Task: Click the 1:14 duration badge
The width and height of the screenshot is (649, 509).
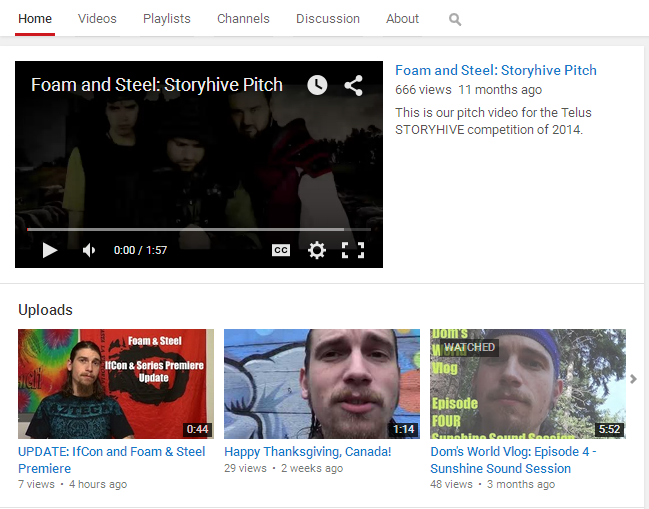Action: [403, 429]
